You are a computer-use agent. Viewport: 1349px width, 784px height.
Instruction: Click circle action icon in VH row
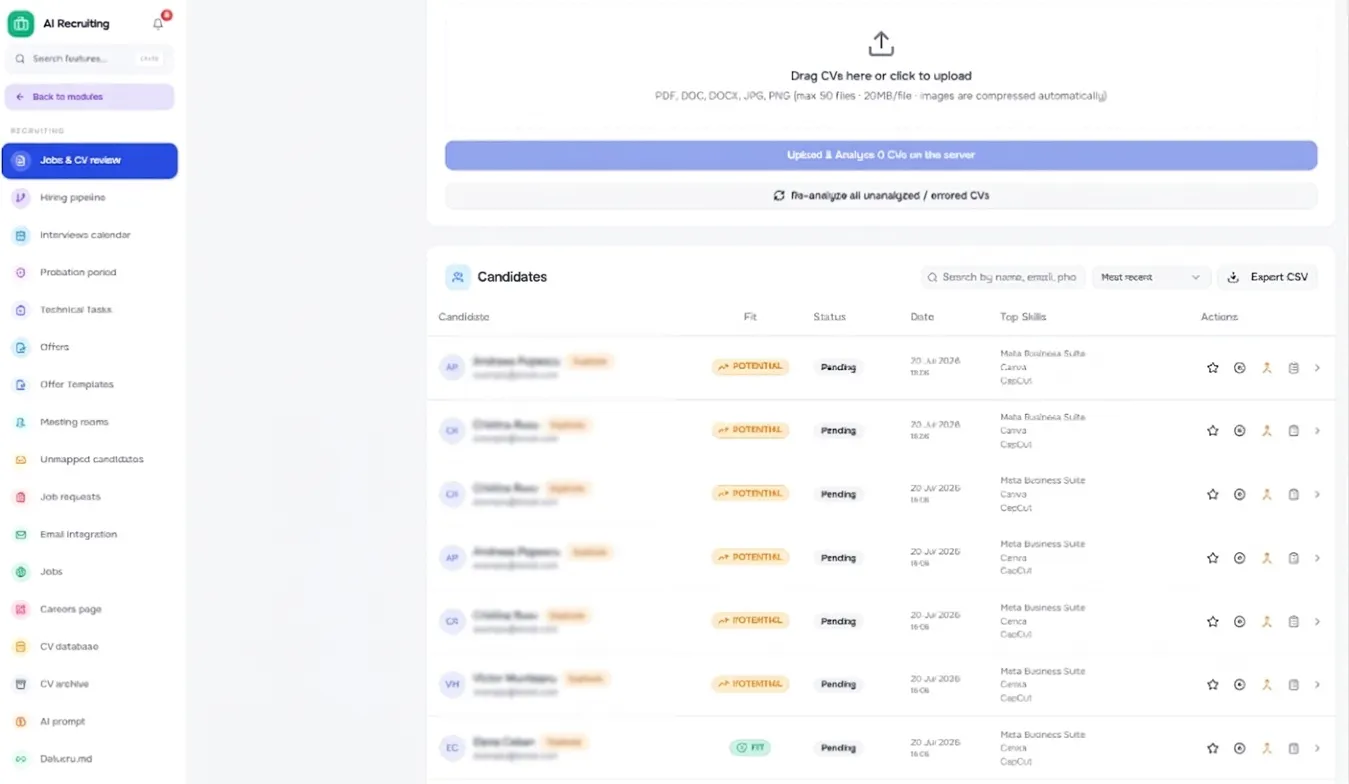pyautogui.click(x=1240, y=685)
